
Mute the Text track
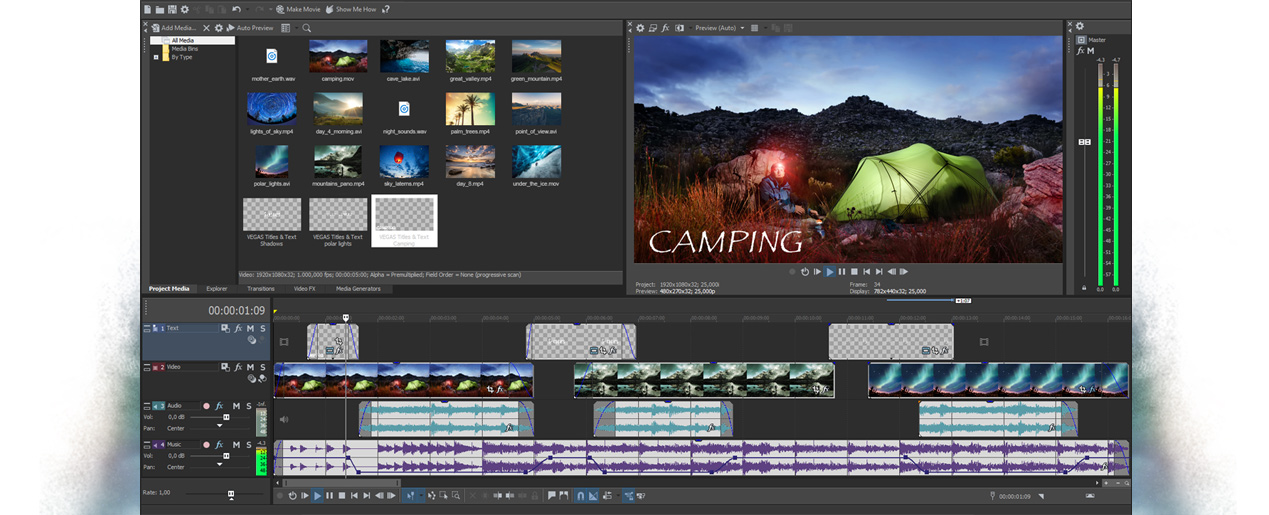coord(250,328)
